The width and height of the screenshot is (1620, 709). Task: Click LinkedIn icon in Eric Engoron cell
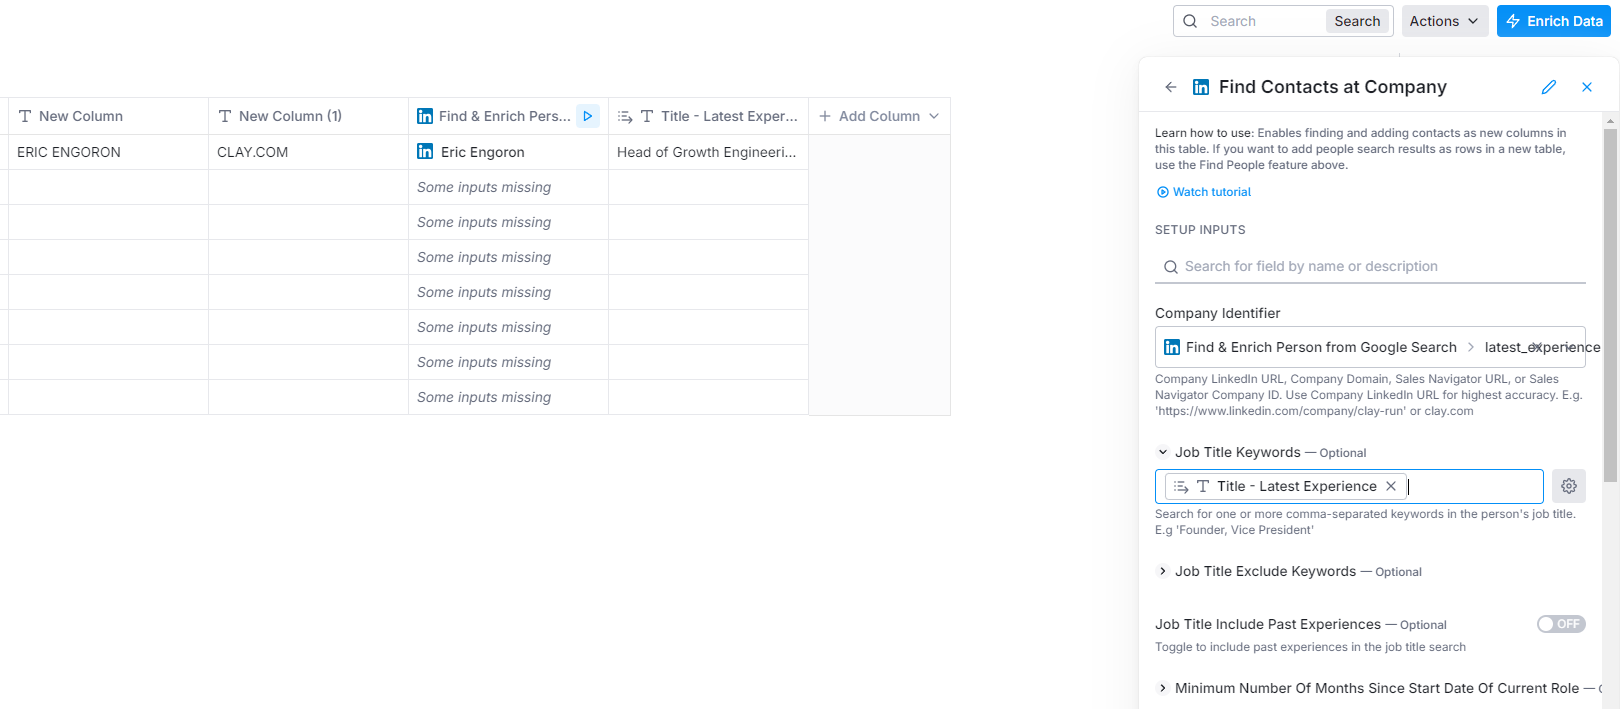(x=425, y=152)
